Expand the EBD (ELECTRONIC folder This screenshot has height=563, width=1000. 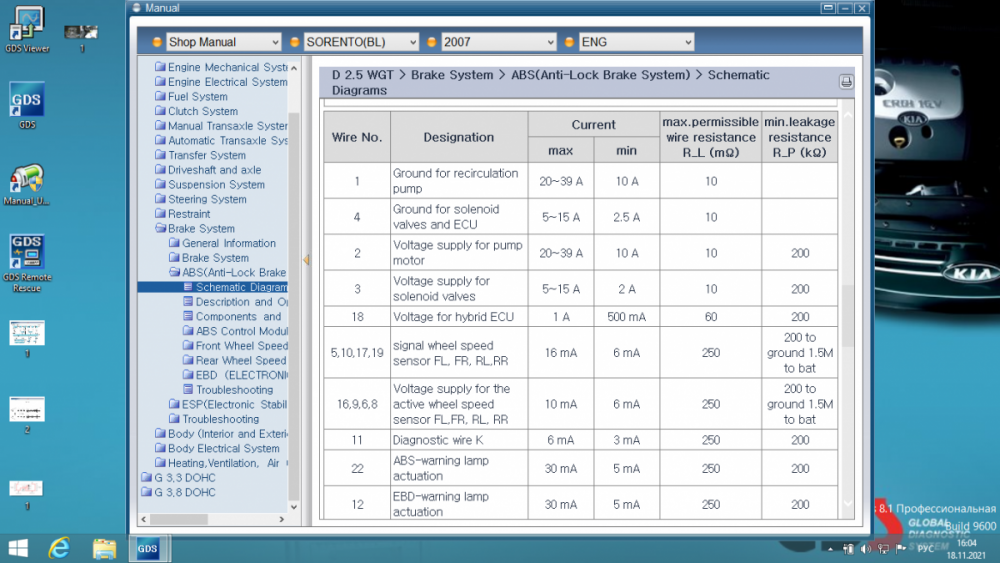pyautogui.click(x=235, y=375)
